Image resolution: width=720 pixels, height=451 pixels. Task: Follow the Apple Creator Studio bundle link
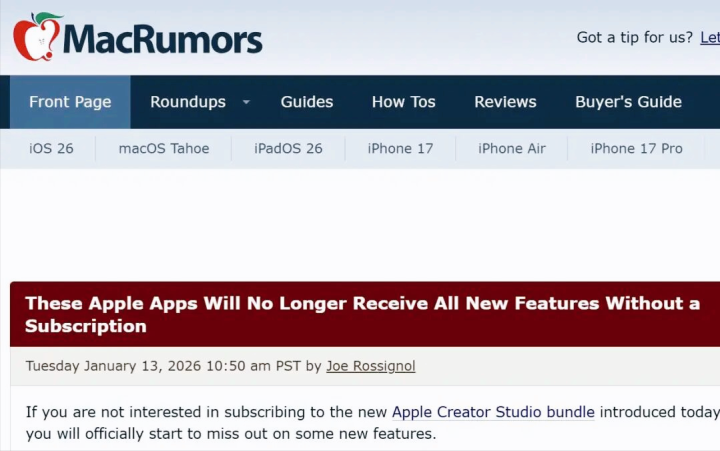(493, 412)
